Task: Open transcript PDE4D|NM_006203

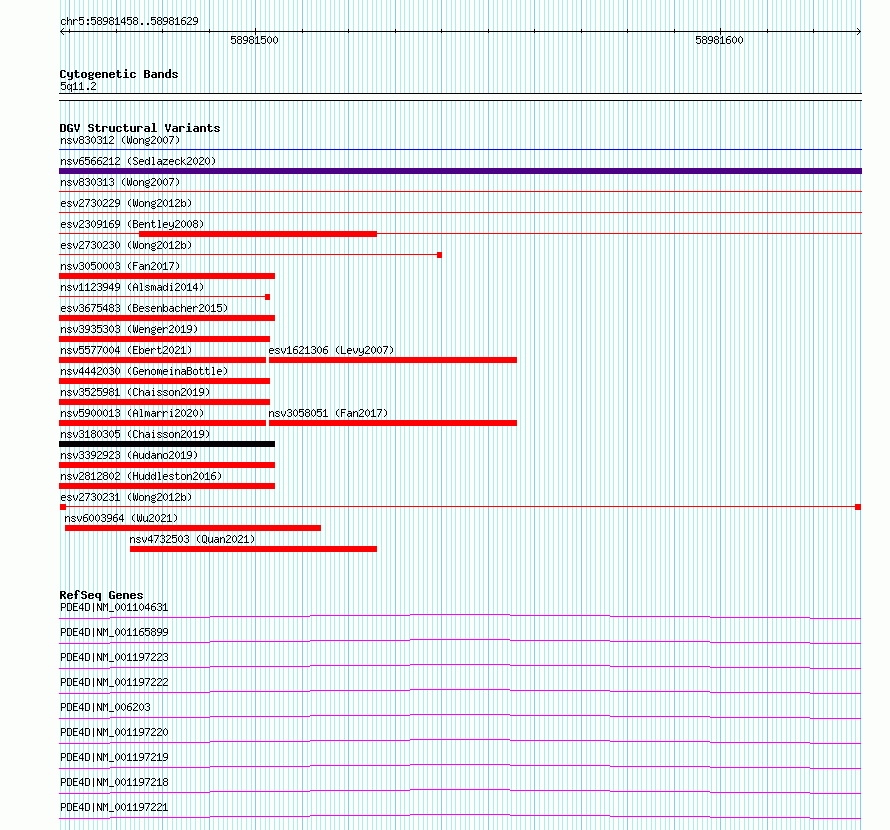Action: tap(105, 707)
